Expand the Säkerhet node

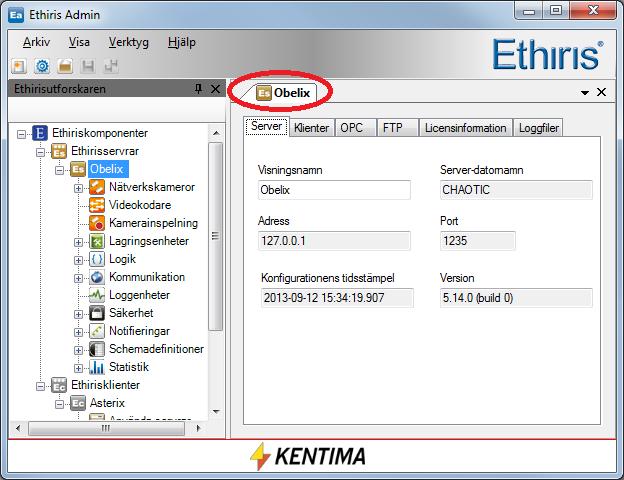(x=78, y=314)
